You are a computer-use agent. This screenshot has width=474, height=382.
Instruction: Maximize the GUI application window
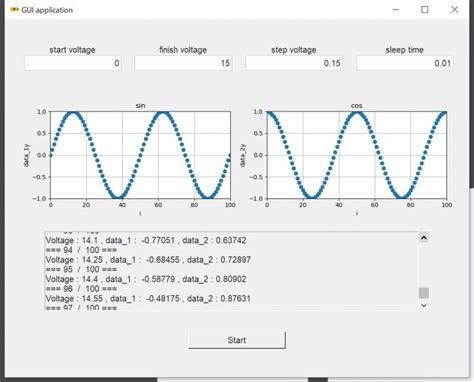[425, 10]
